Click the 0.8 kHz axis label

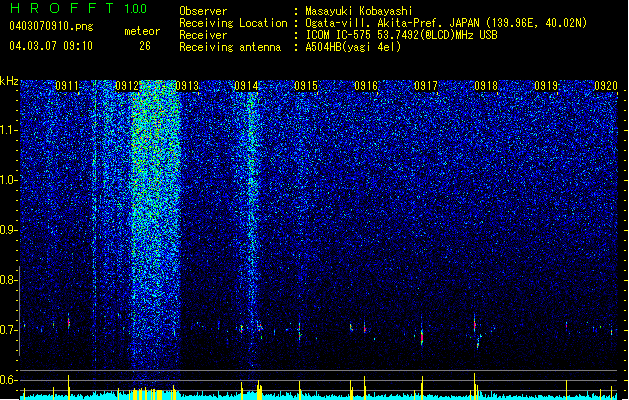coord(8,280)
